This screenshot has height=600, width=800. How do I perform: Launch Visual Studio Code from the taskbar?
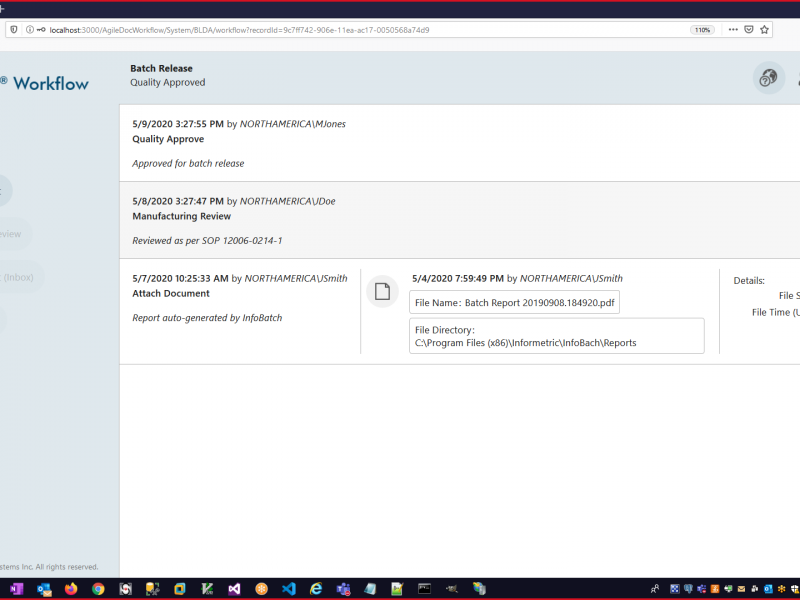point(289,589)
